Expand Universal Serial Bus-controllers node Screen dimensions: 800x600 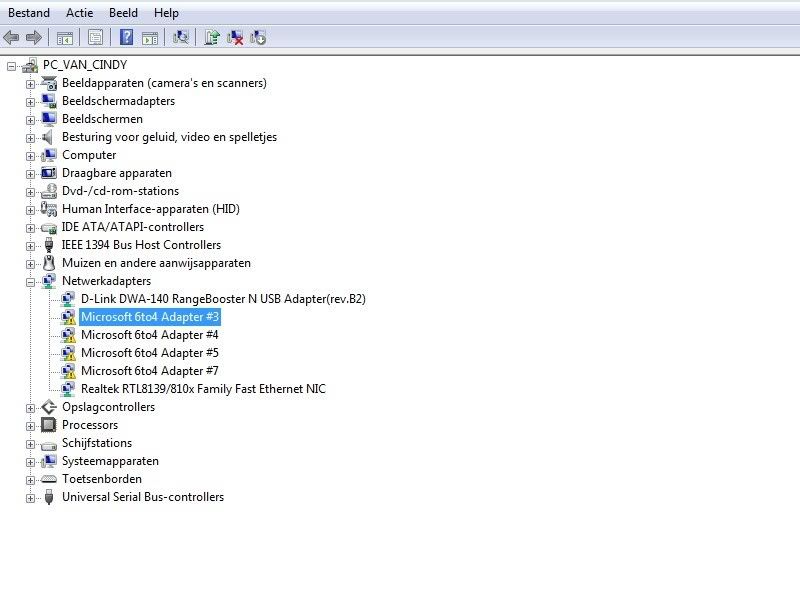[x=30, y=498]
